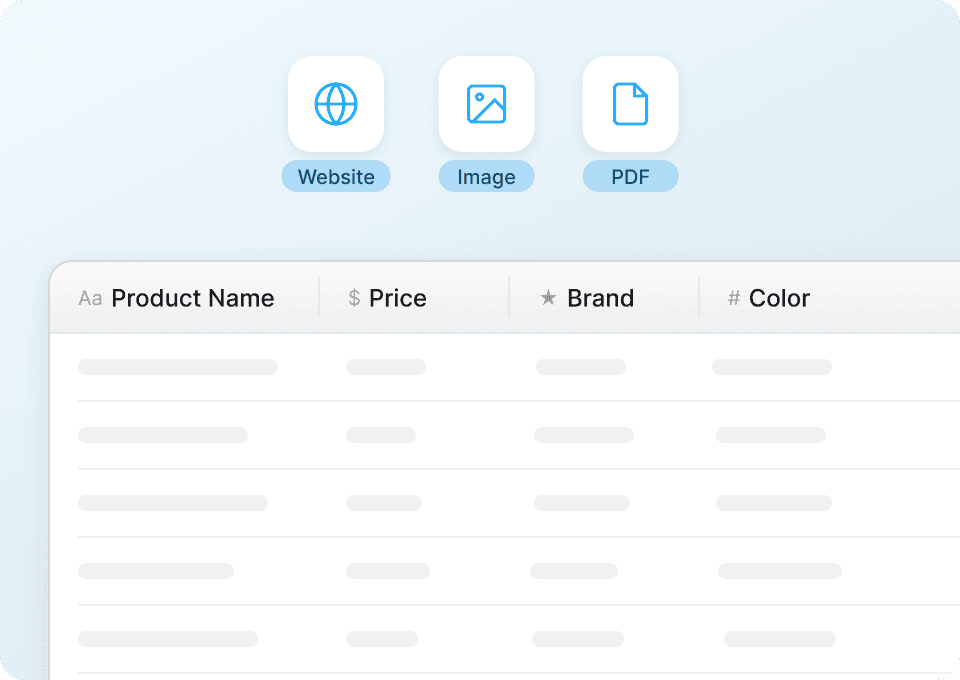Viewport: 960px width, 680px height.
Task: Select the Image label pill
Action: tap(486, 176)
